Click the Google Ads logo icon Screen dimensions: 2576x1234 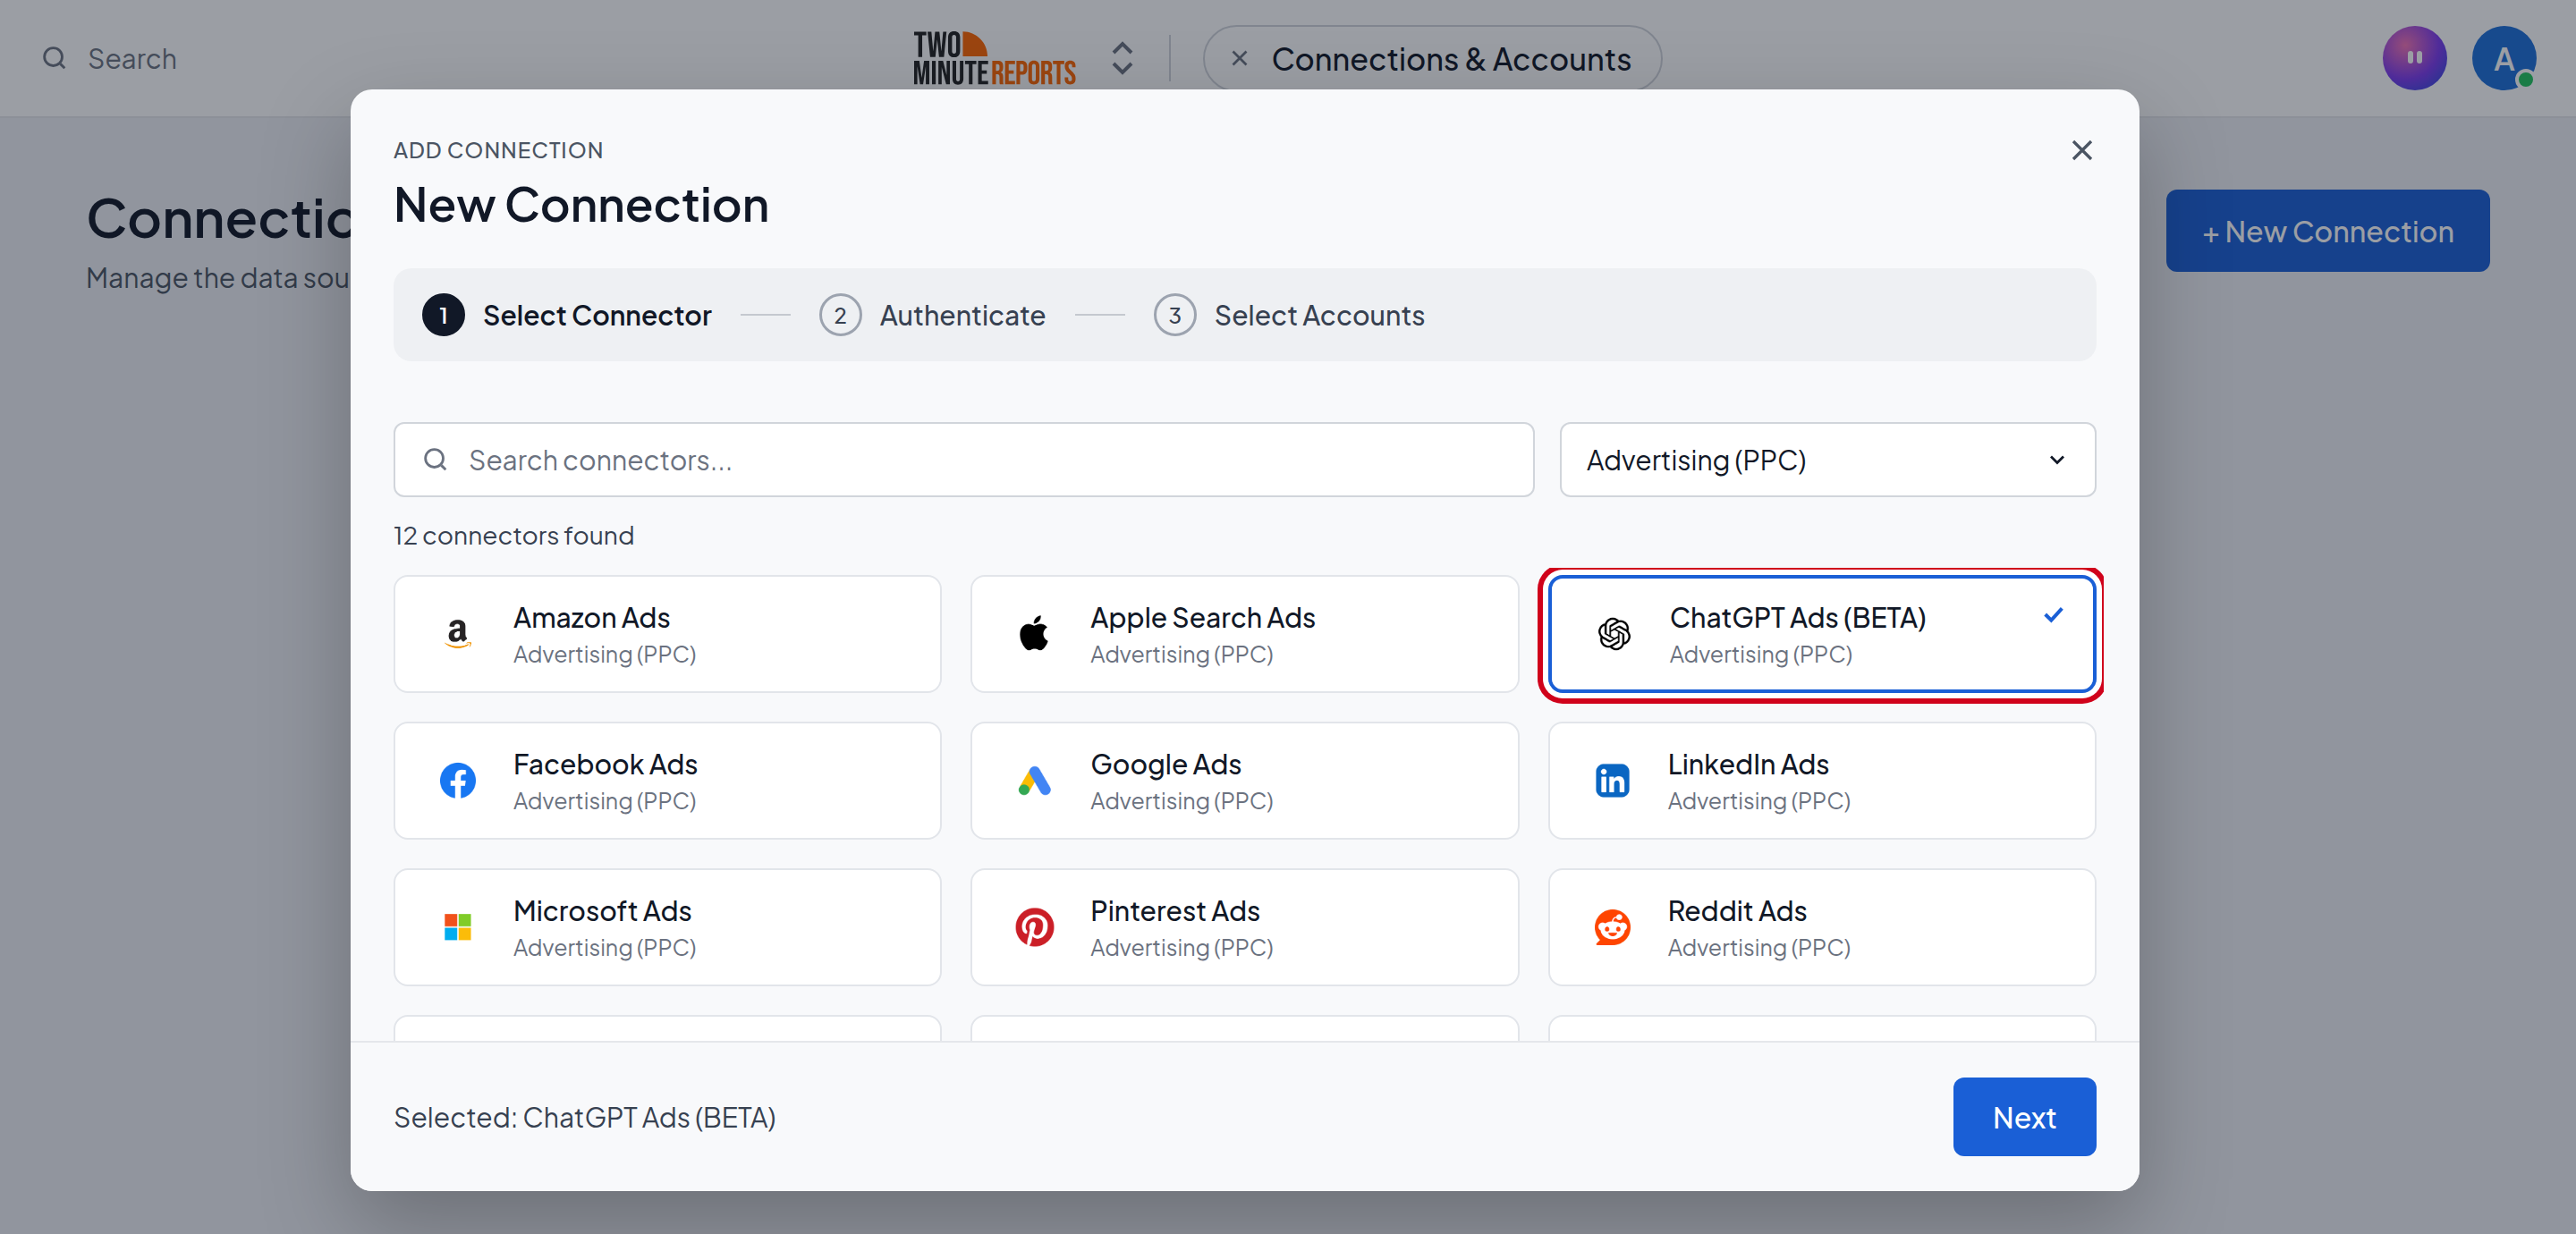(1034, 780)
